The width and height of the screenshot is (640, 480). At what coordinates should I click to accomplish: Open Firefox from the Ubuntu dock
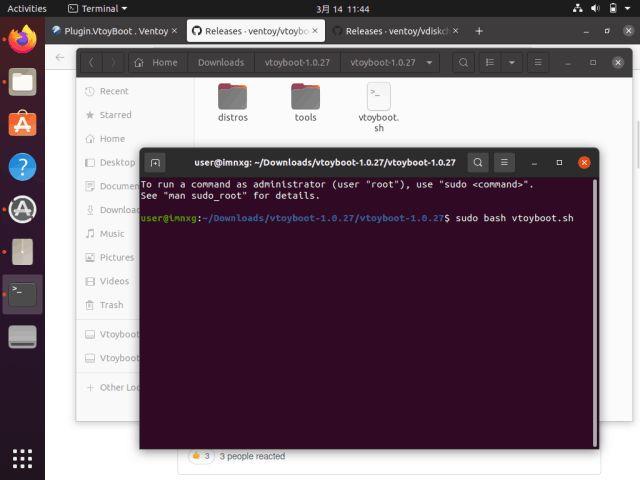22,40
